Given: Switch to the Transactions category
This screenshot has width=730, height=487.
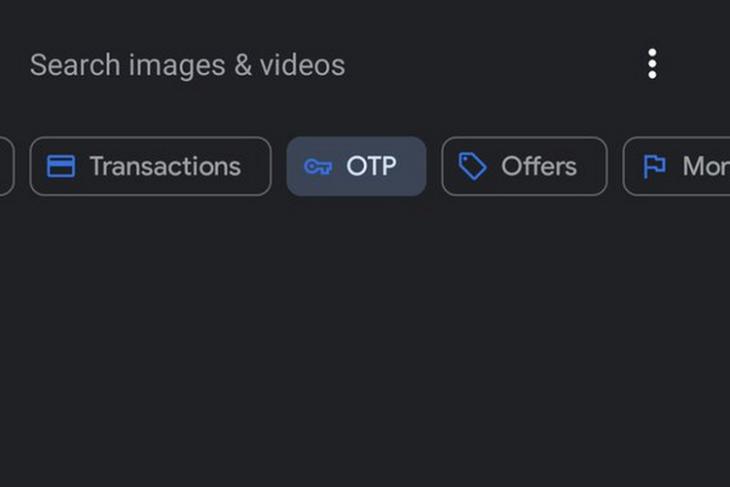Looking at the screenshot, I should click(x=150, y=166).
